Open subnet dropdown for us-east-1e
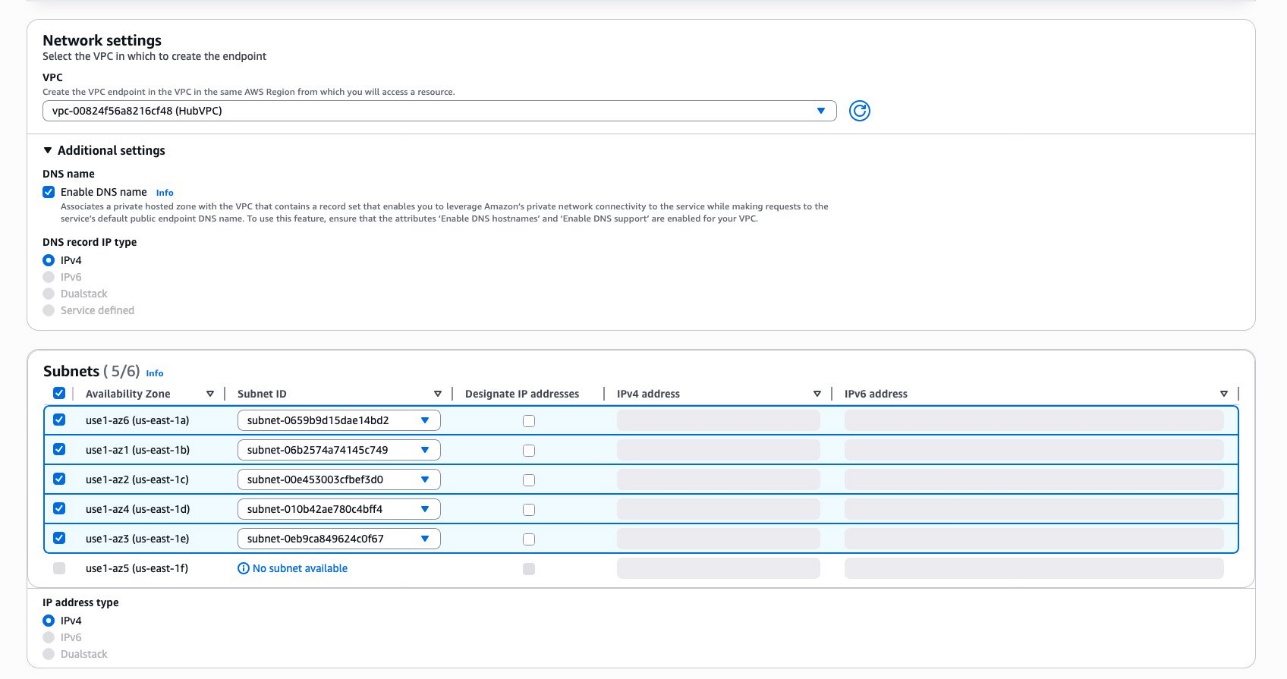The image size is (1287, 679). click(x=338, y=539)
